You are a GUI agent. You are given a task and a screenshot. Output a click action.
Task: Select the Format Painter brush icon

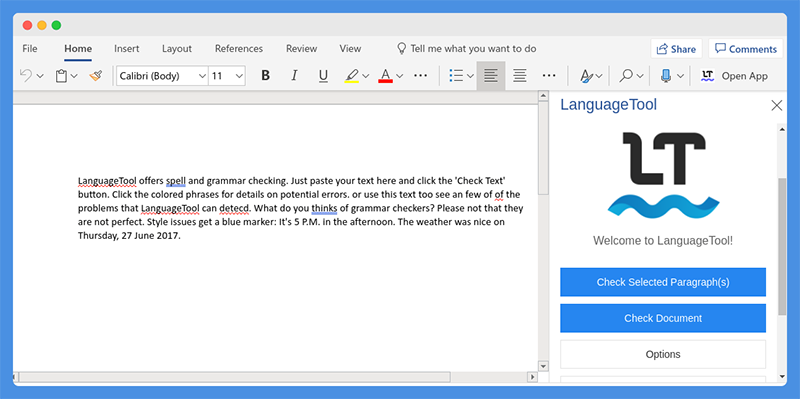pyautogui.click(x=95, y=76)
